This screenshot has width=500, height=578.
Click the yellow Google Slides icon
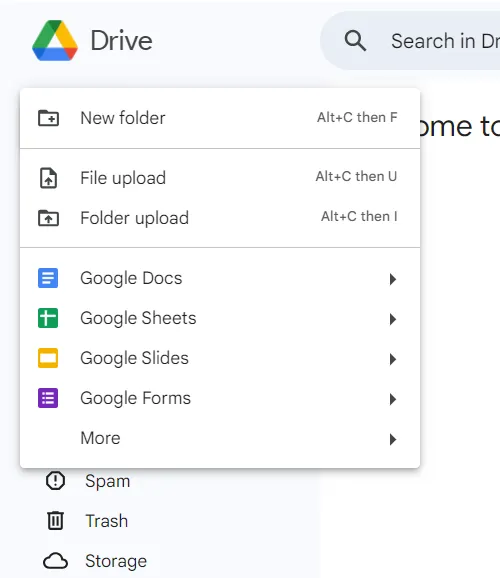coord(48,358)
